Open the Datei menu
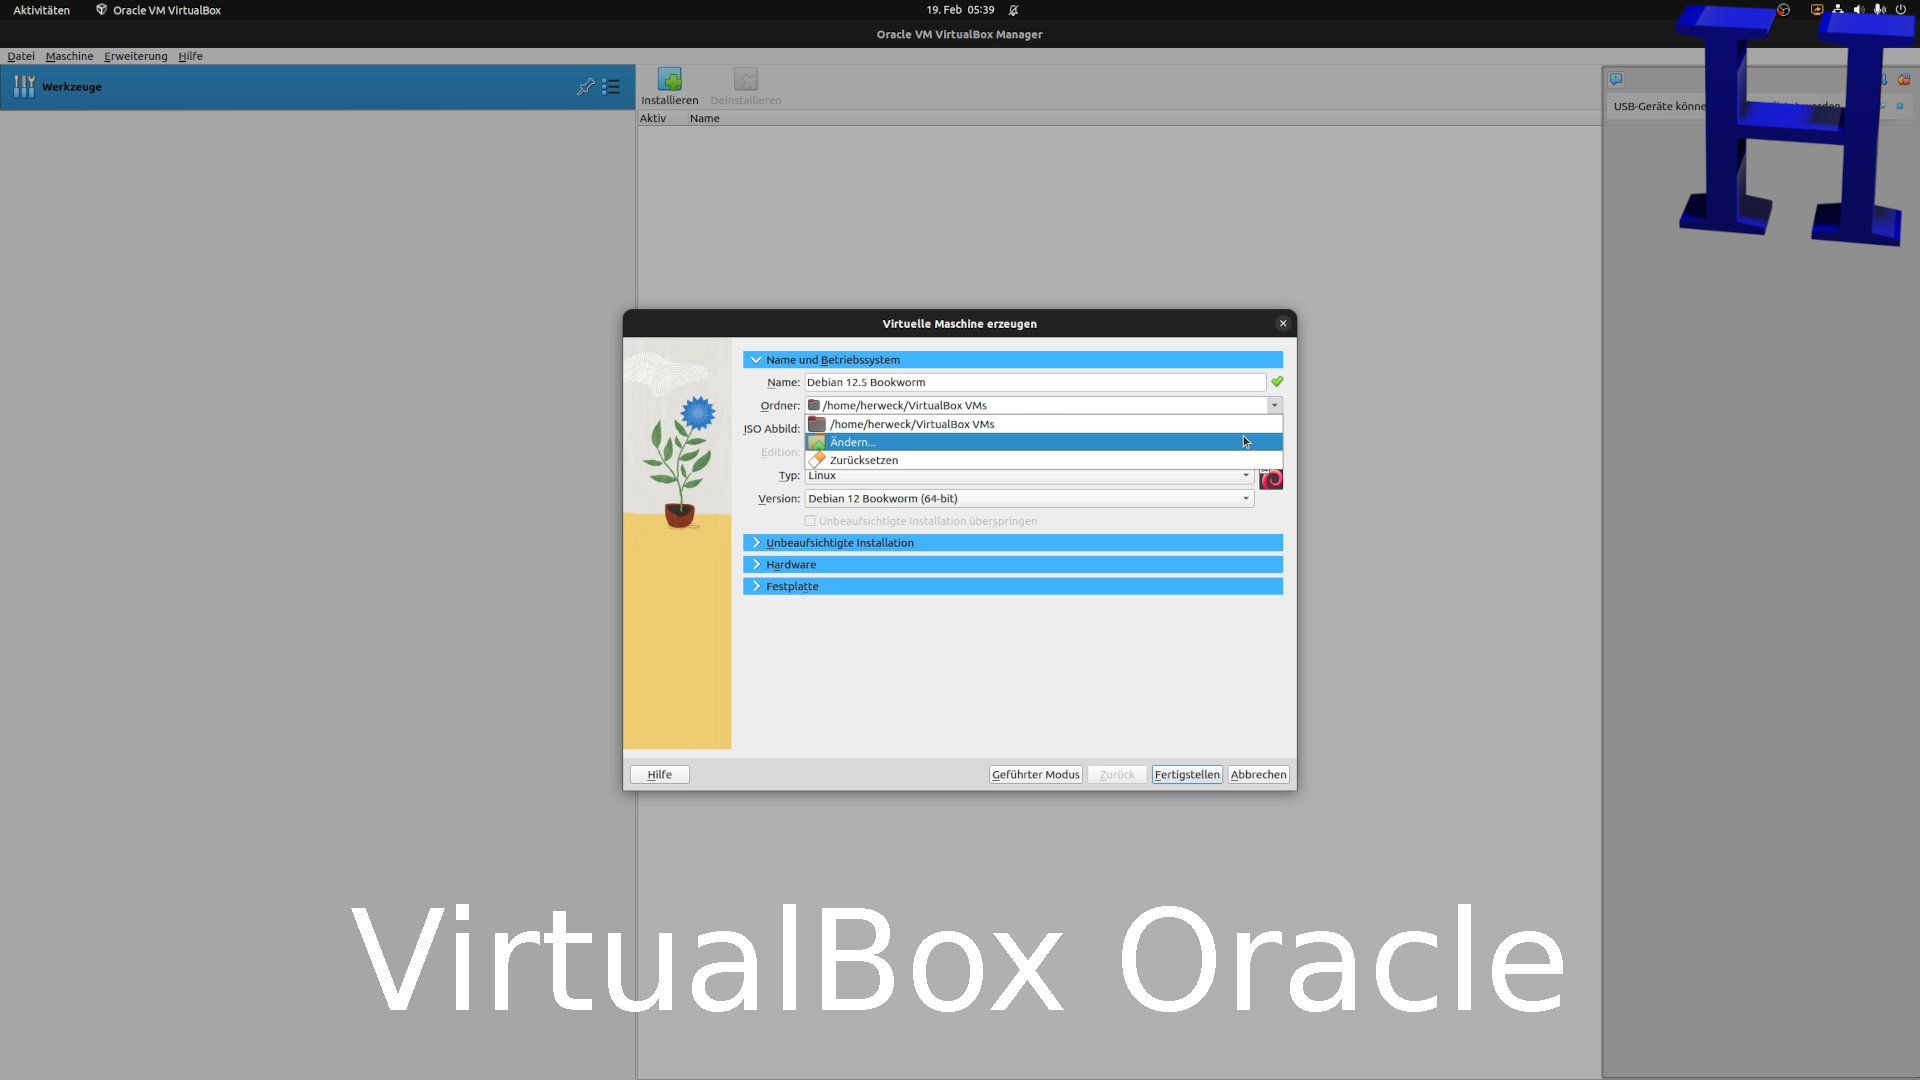1920x1080 pixels. 21,56
